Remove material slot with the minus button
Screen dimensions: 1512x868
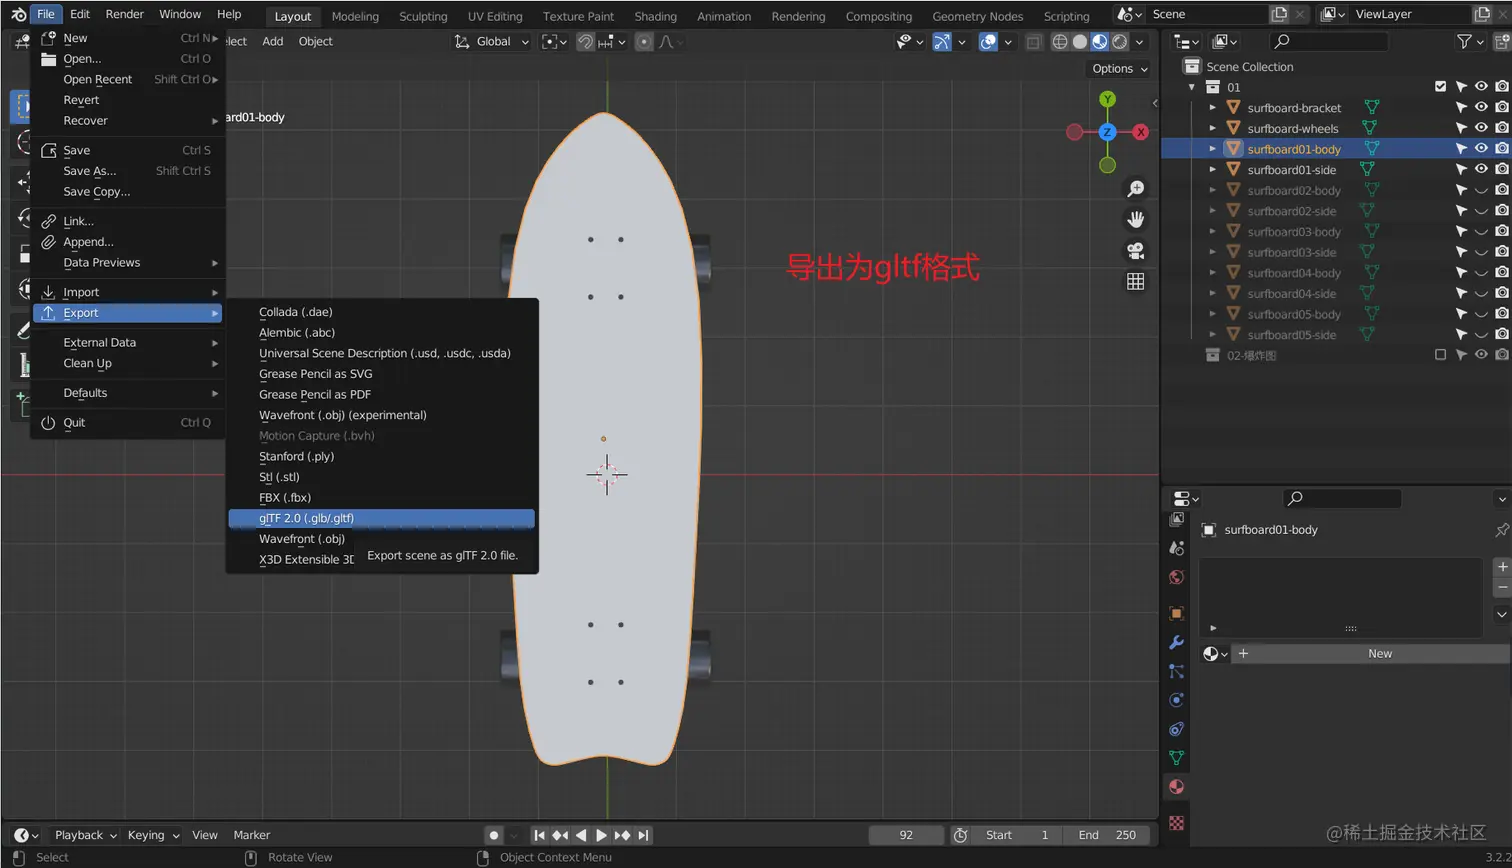[x=1502, y=587]
